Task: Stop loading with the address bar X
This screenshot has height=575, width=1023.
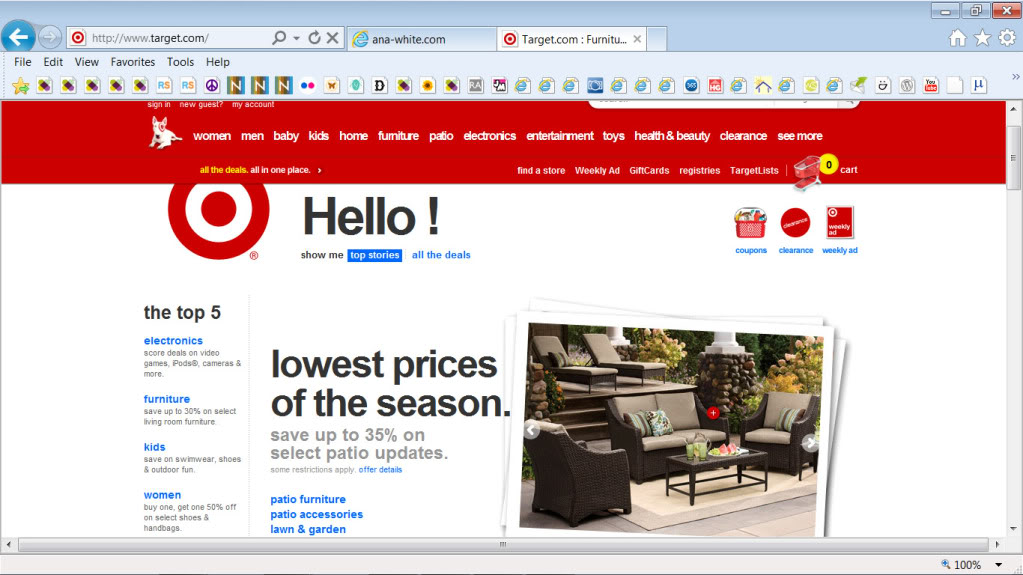Action: click(x=333, y=38)
